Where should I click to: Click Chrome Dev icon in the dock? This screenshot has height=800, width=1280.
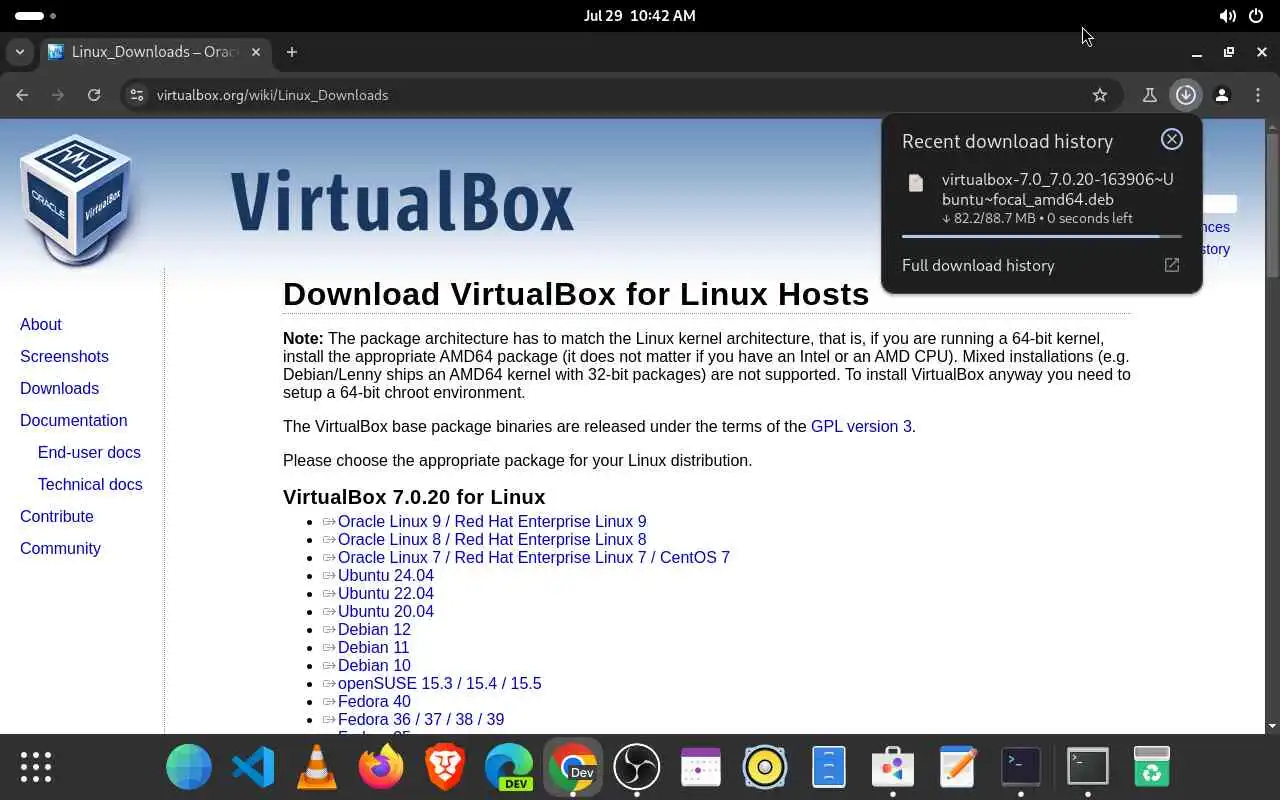point(573,767)
